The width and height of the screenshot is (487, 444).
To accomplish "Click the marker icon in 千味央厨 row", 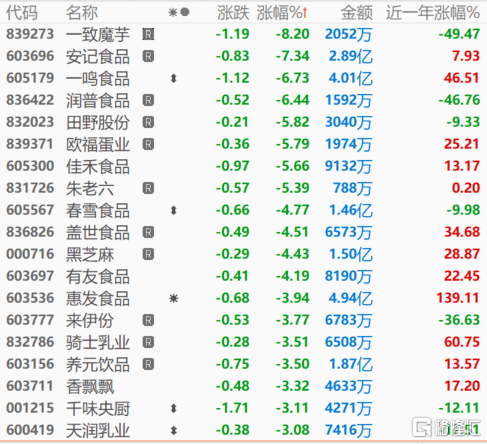I will (173, 408).
